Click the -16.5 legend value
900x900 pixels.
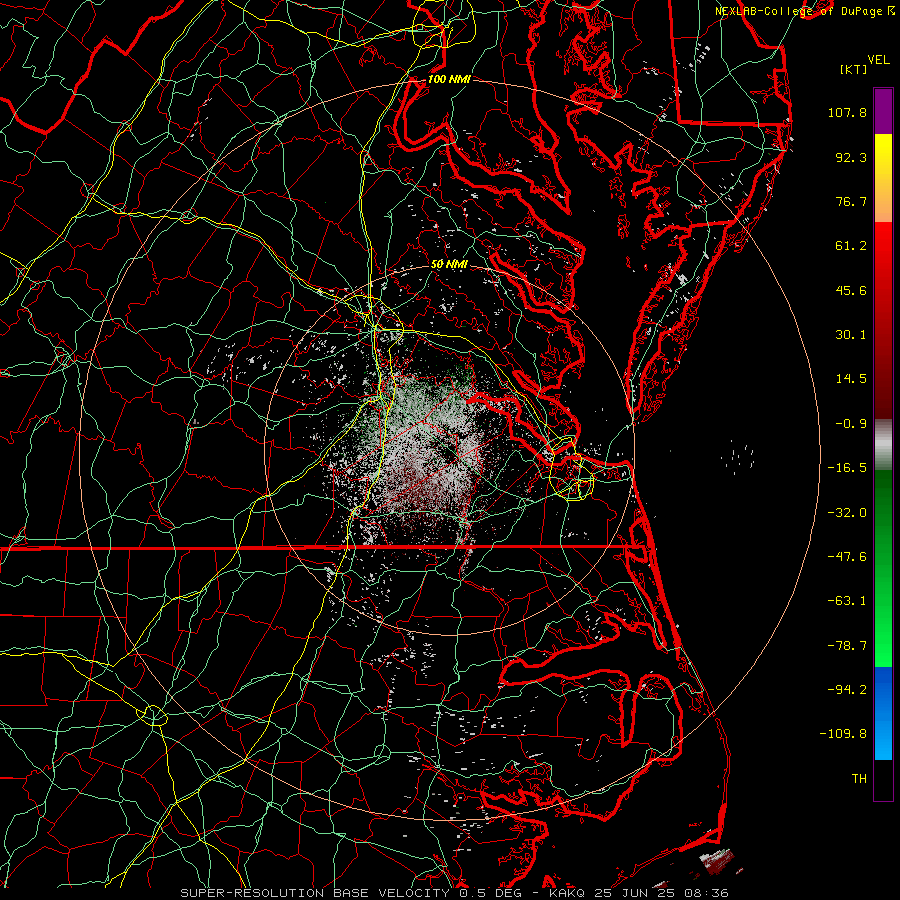click(847, 468)
